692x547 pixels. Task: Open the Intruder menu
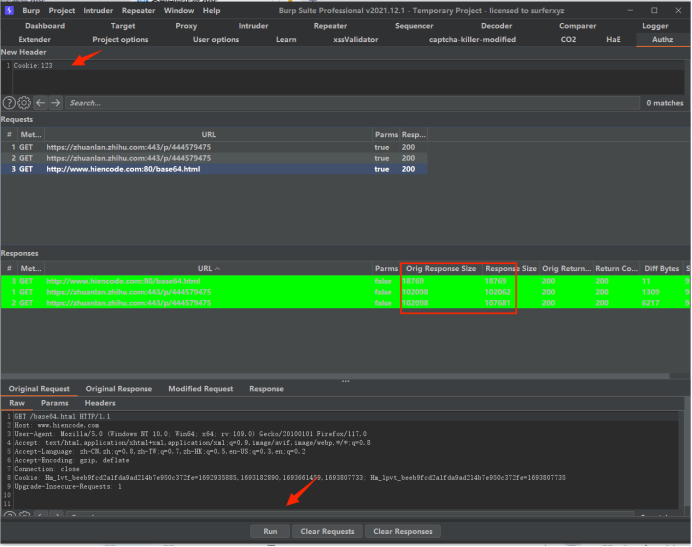click(x=98, y=10)
